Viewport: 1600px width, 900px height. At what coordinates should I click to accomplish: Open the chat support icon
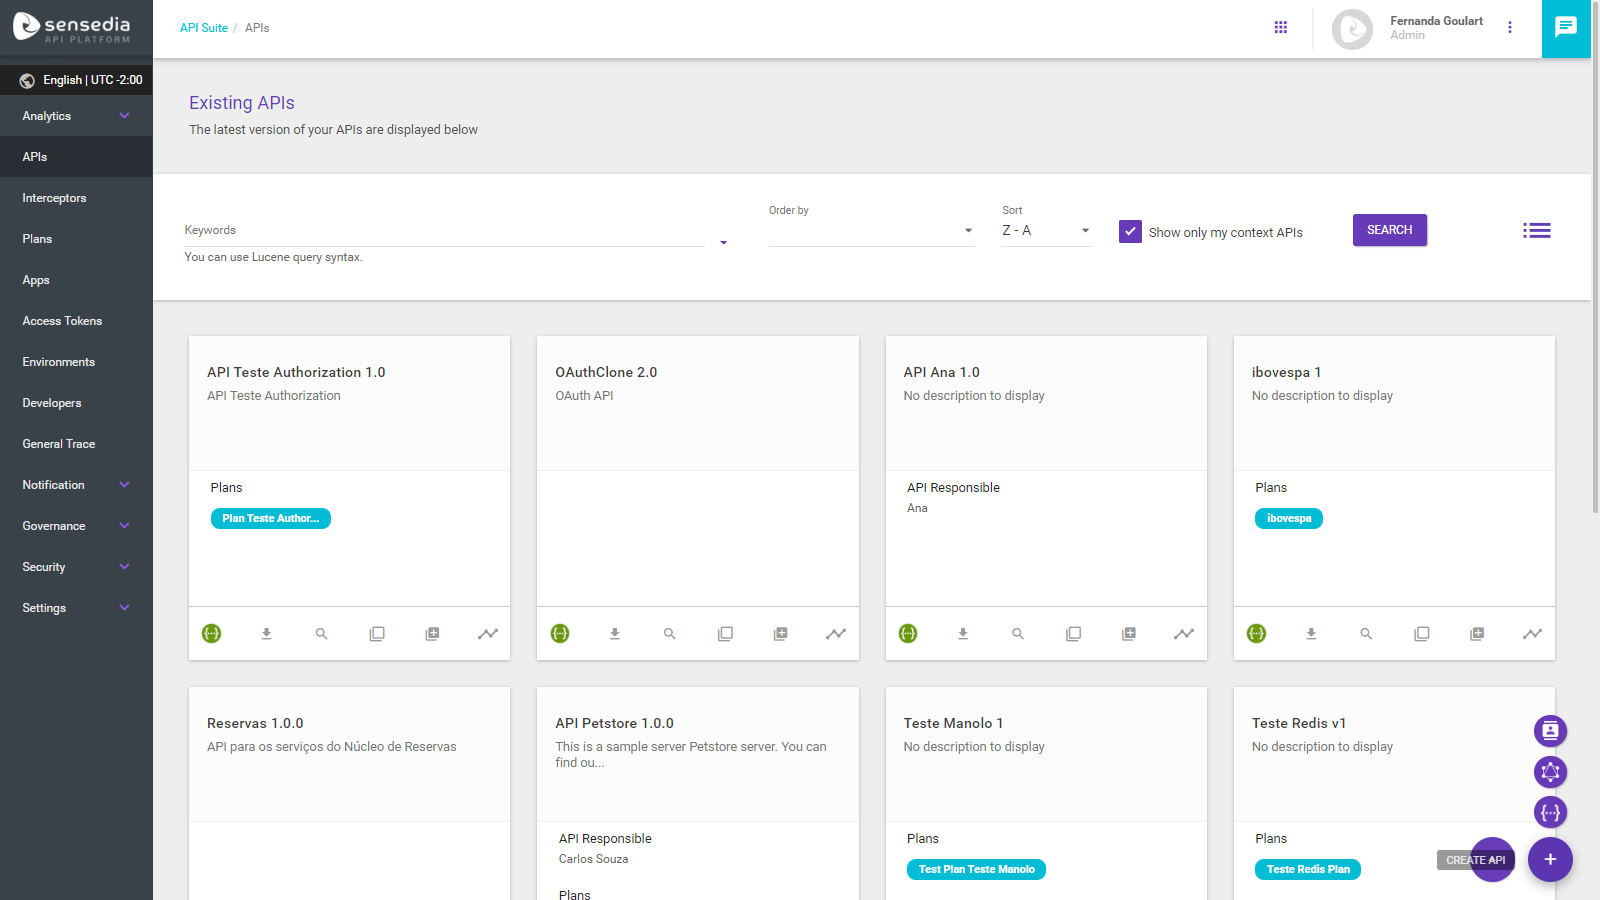[x=1566, y=28]
